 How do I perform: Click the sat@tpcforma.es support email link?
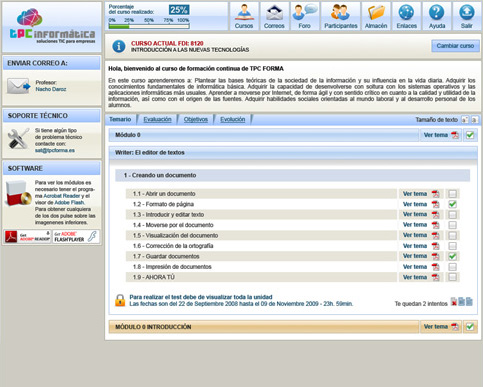pos(55,150)
